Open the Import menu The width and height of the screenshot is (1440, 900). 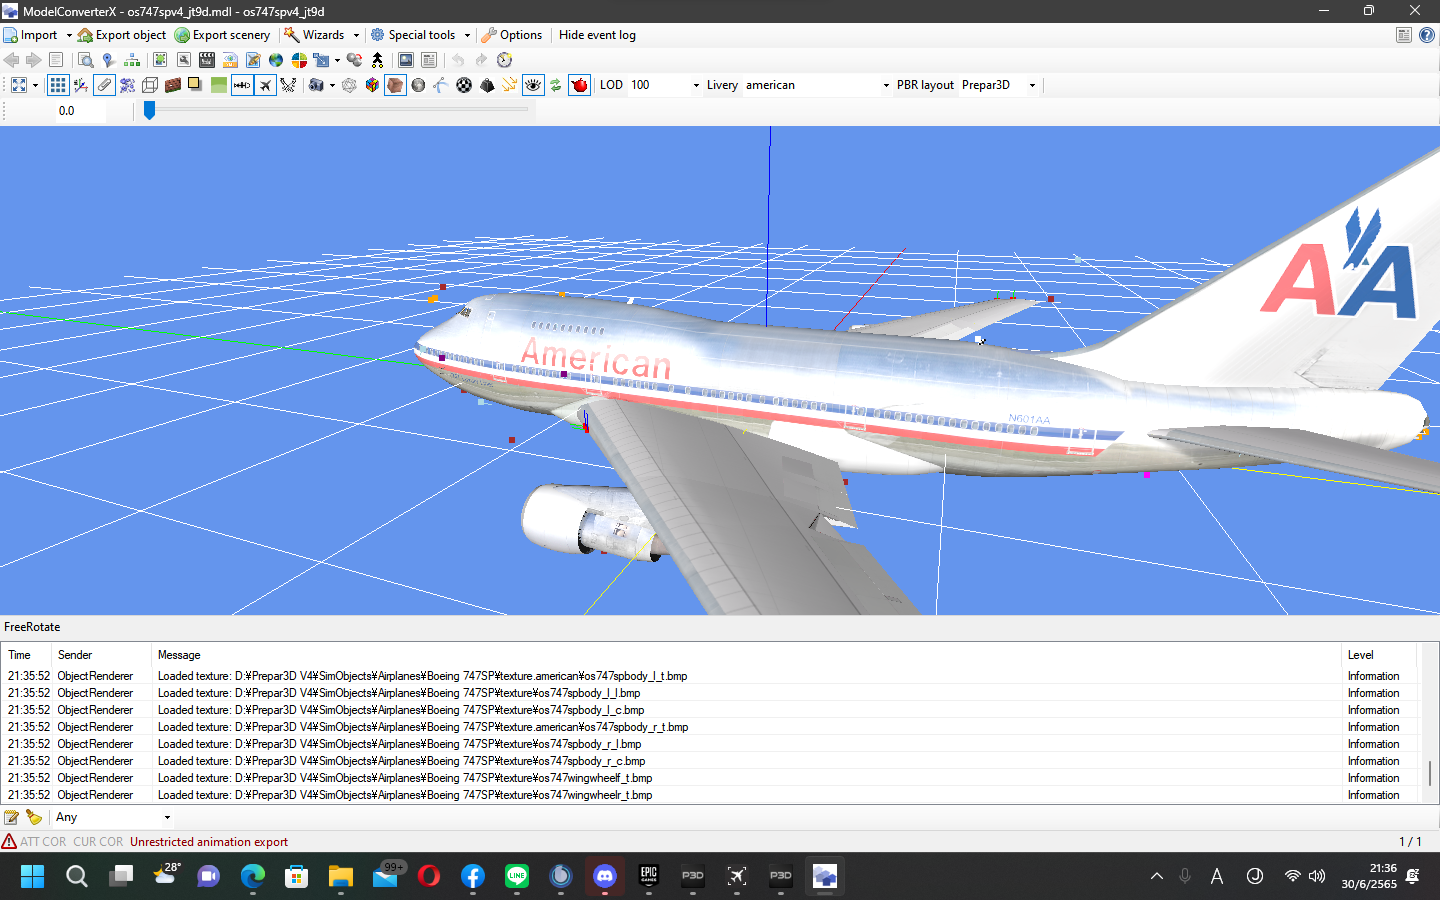click(x=38, y=35)
